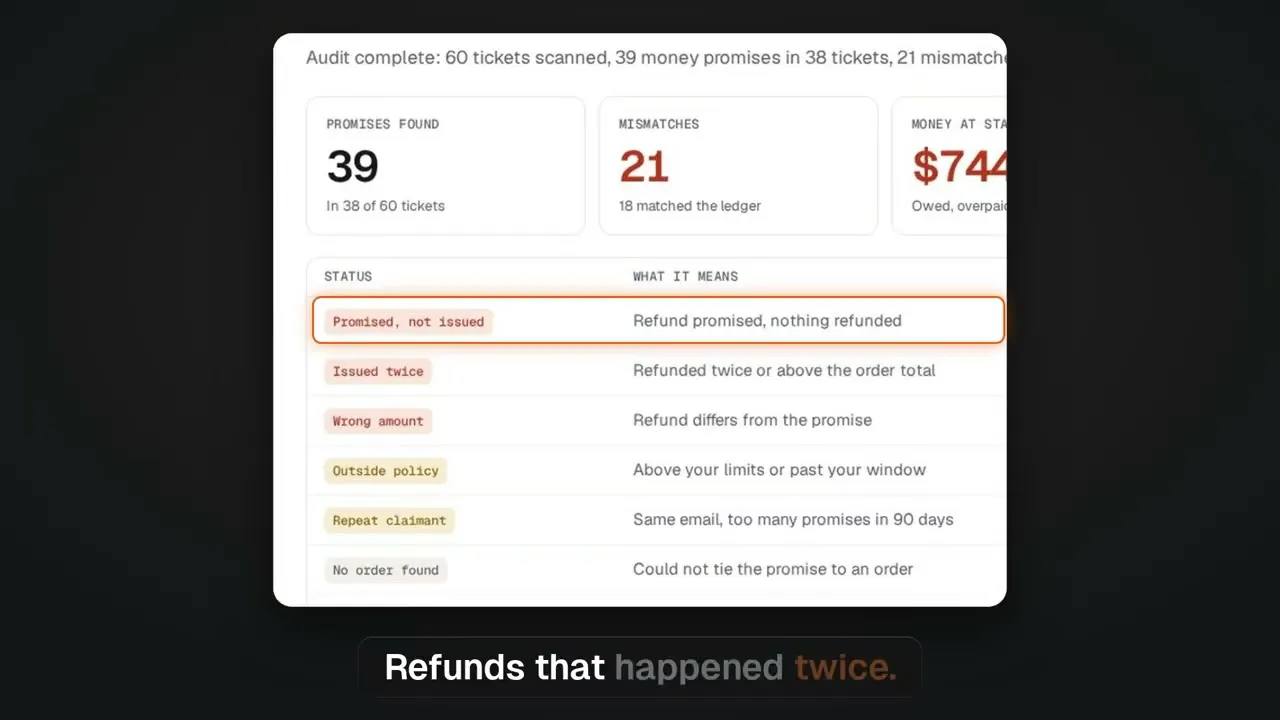Select the 'Outside policy' status badge
The image size is (1280, 720).
[x=385, y=470]
